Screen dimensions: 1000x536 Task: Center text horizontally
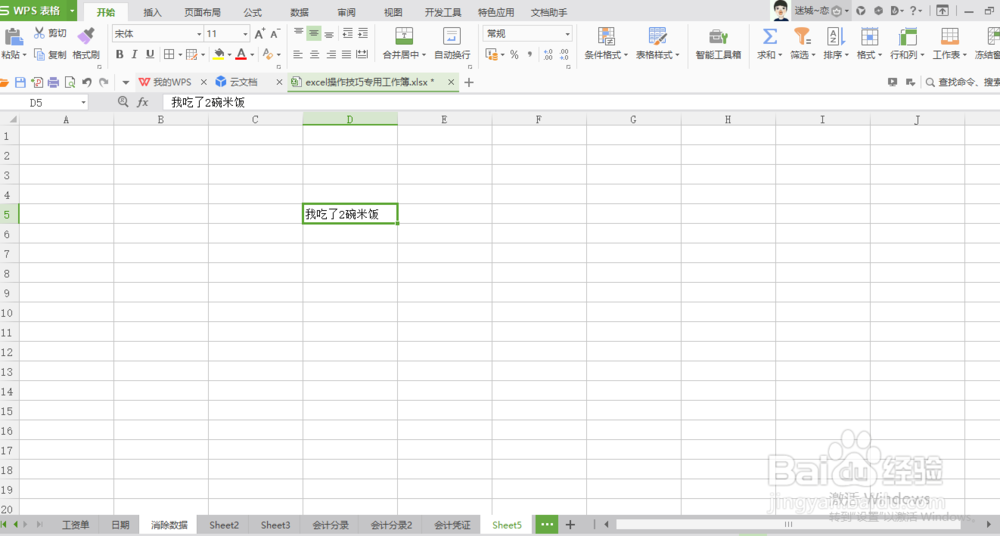pos(314,55)
